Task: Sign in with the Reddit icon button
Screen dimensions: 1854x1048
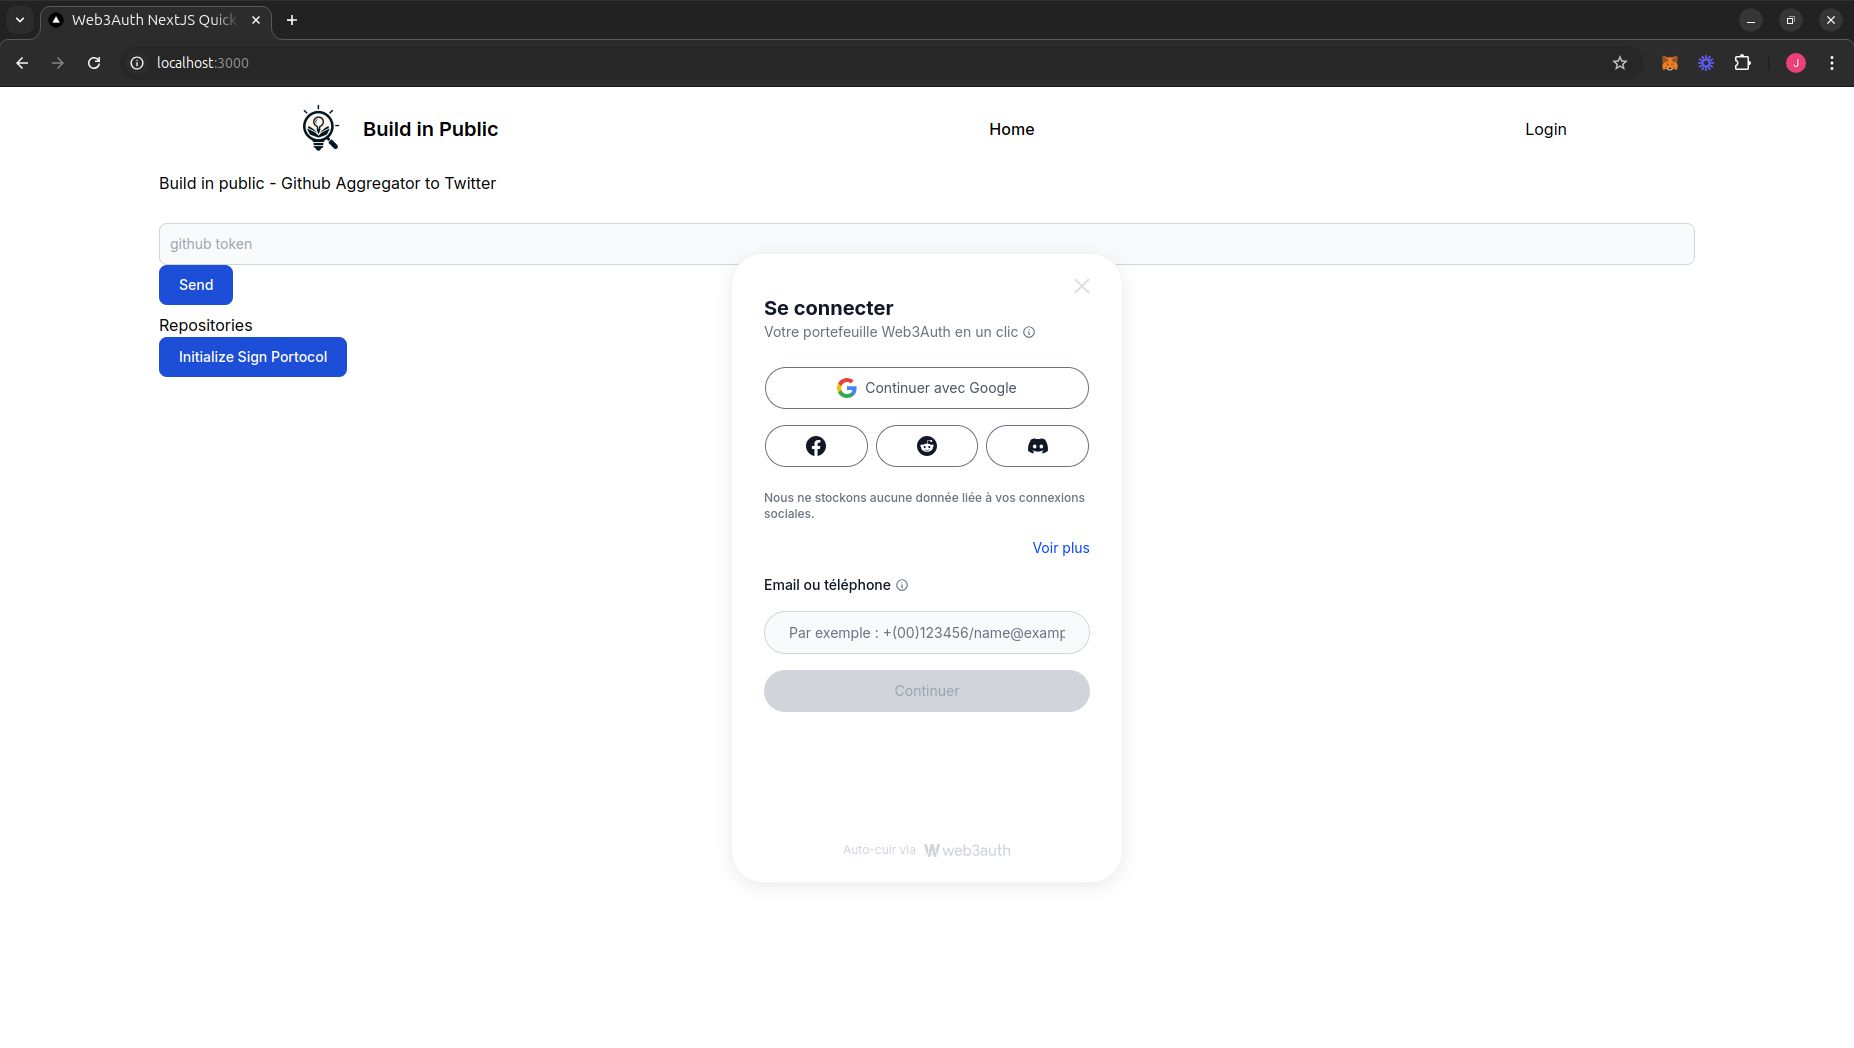Action: pyautogui.click(x=927, y=446)
